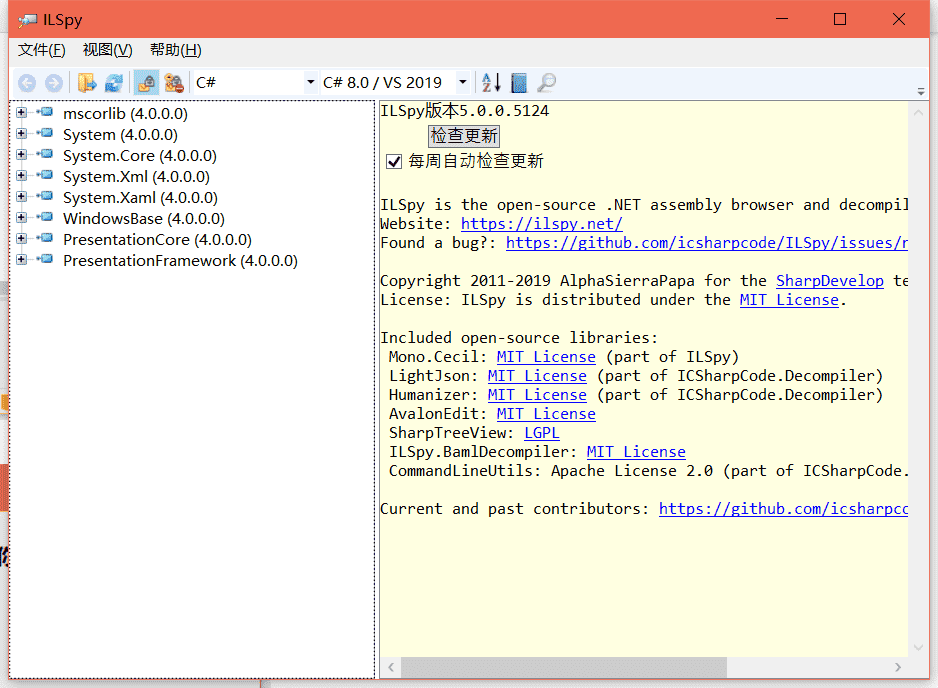Select the mscorlib (4.0.0.0) label
Screen dimensions: 938x688
[x=126, y=113]
